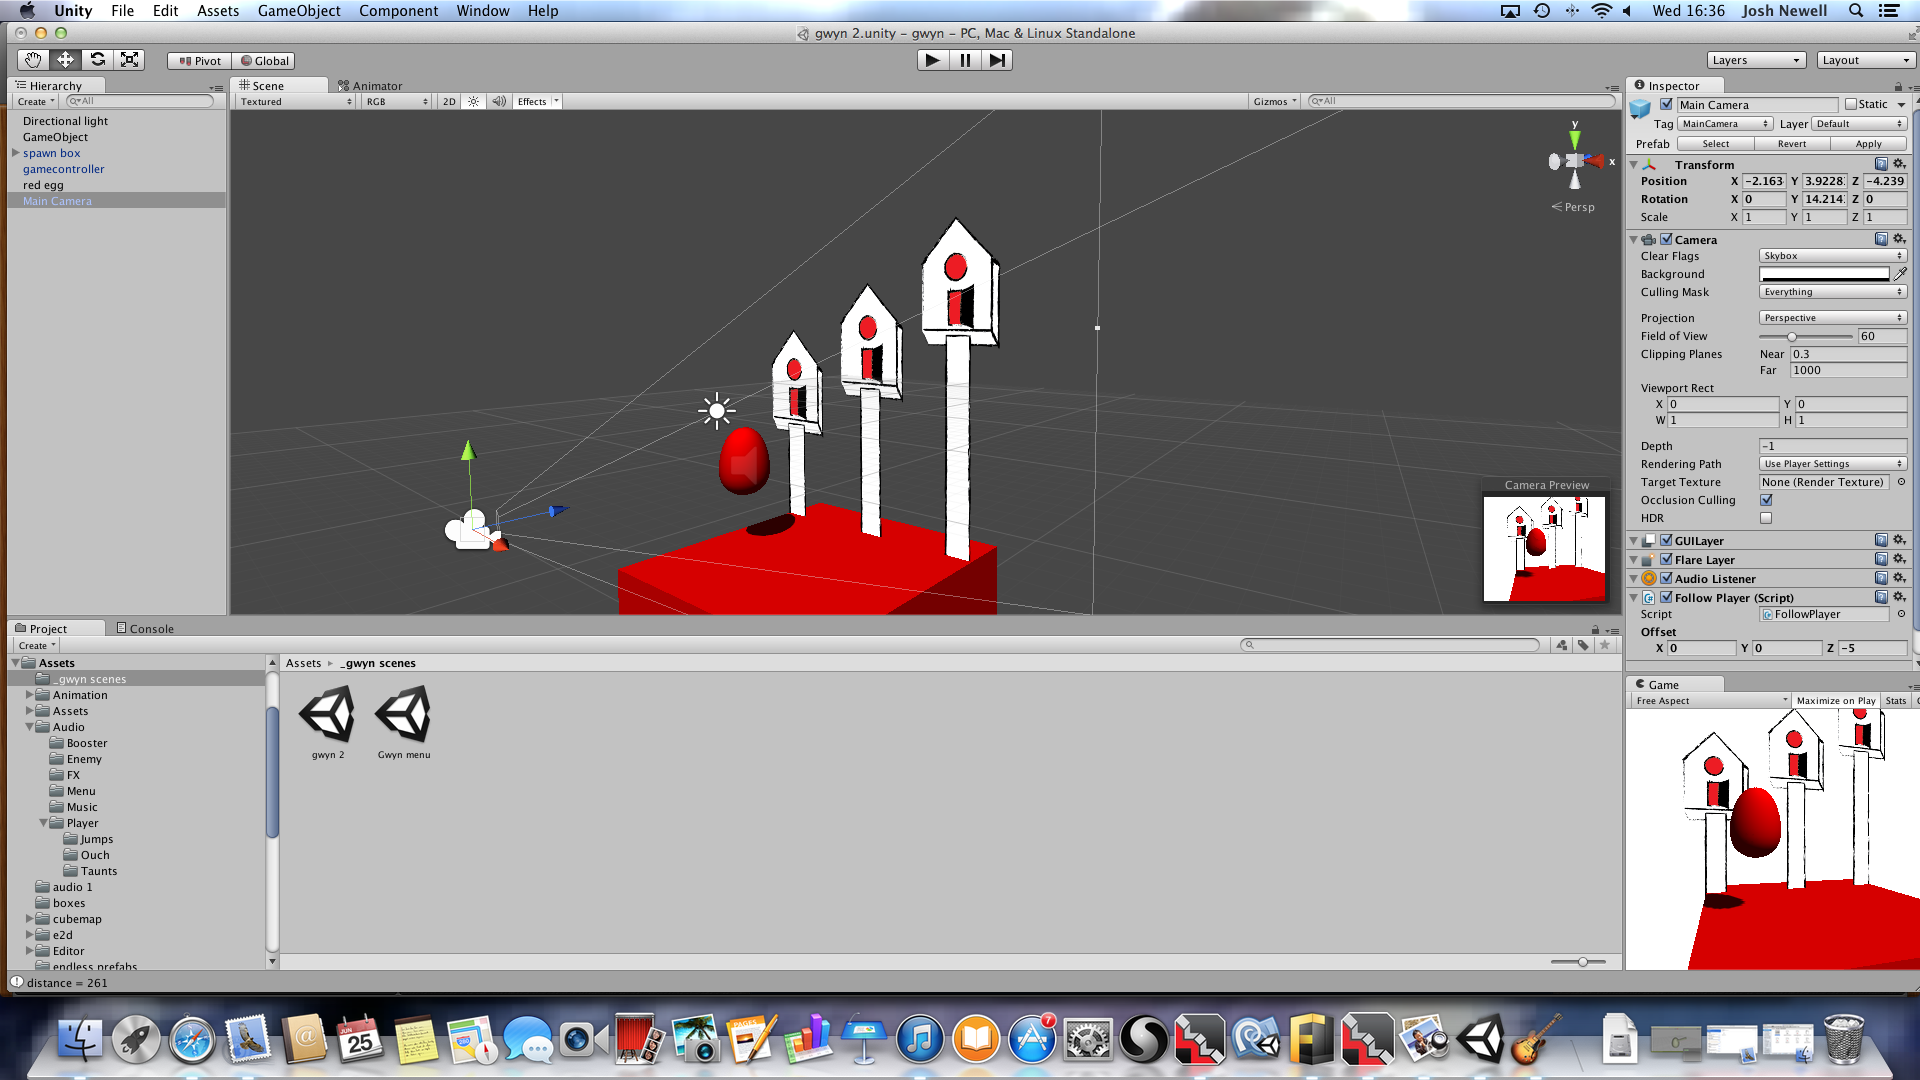The width and height of the screenshot is (1920, 1080).
Task: Click the Step frame button
Action: click(x=997, y=60)
